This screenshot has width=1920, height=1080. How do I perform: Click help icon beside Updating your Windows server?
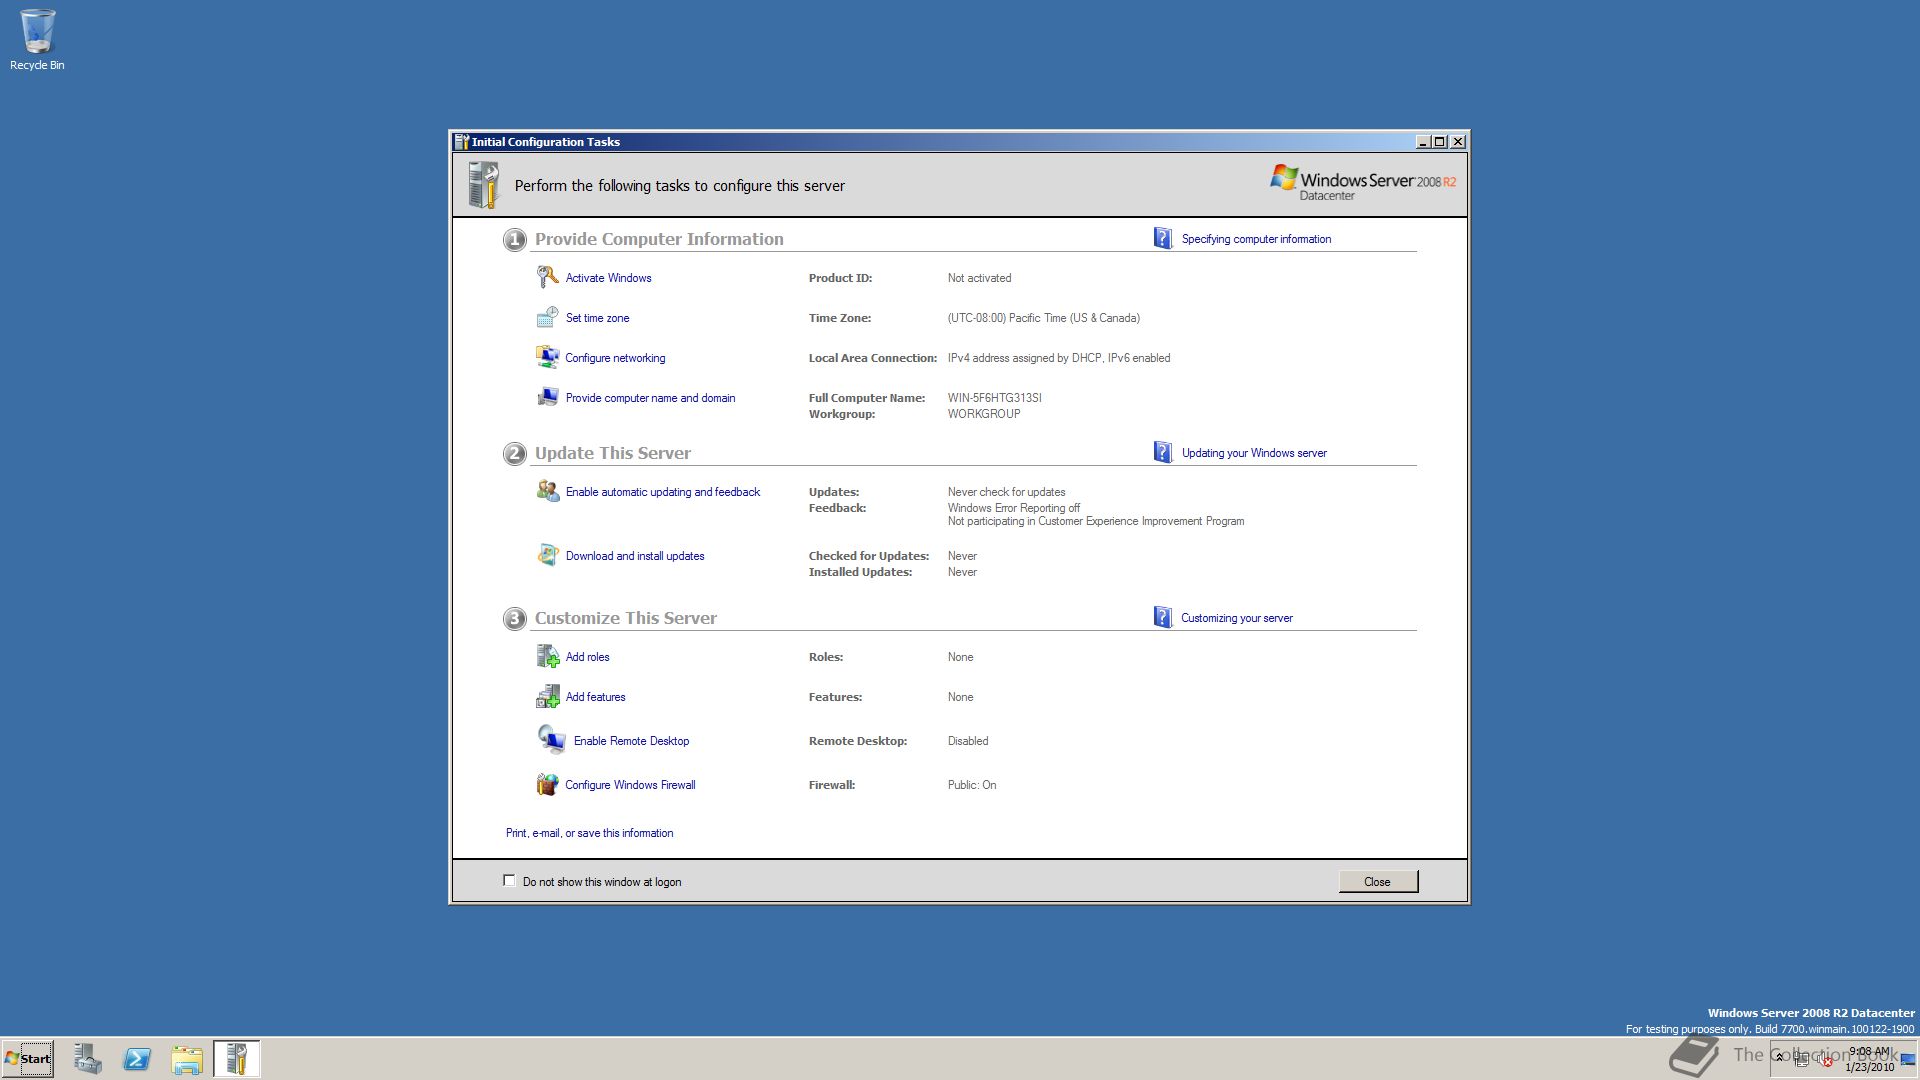click(1163, 452)
